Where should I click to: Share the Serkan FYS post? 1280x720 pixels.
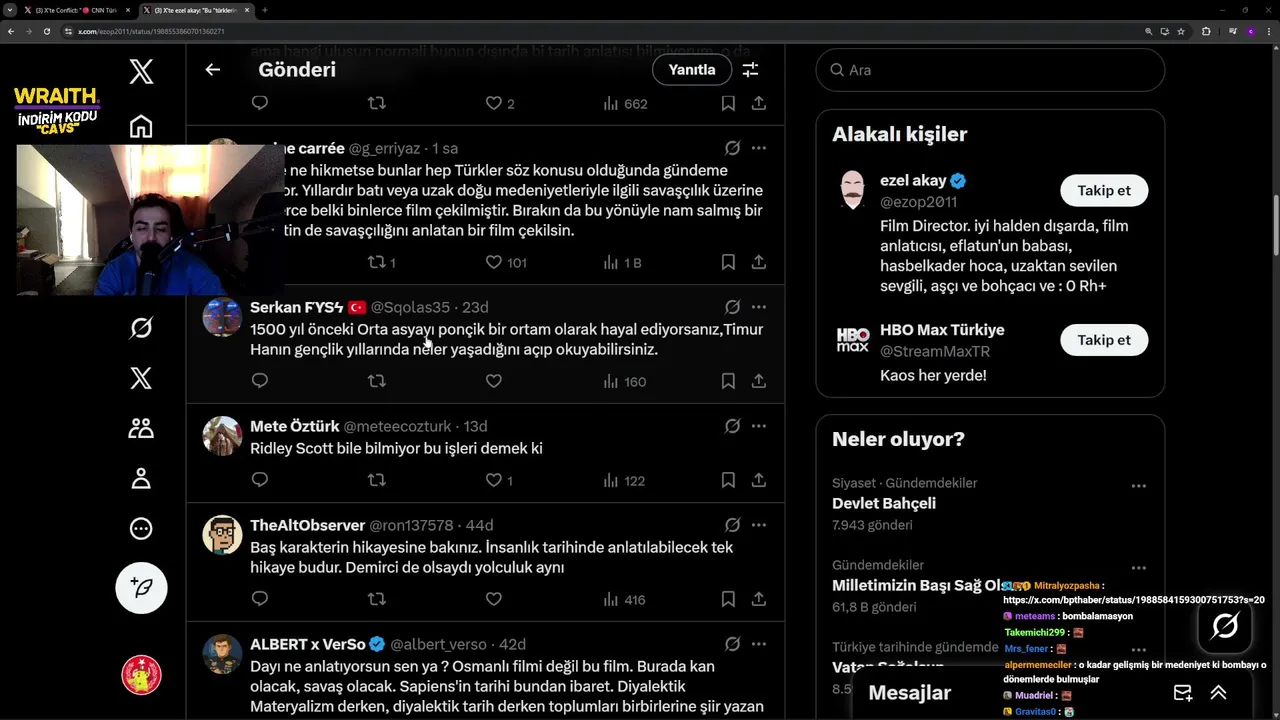click(x=759, y=381)
